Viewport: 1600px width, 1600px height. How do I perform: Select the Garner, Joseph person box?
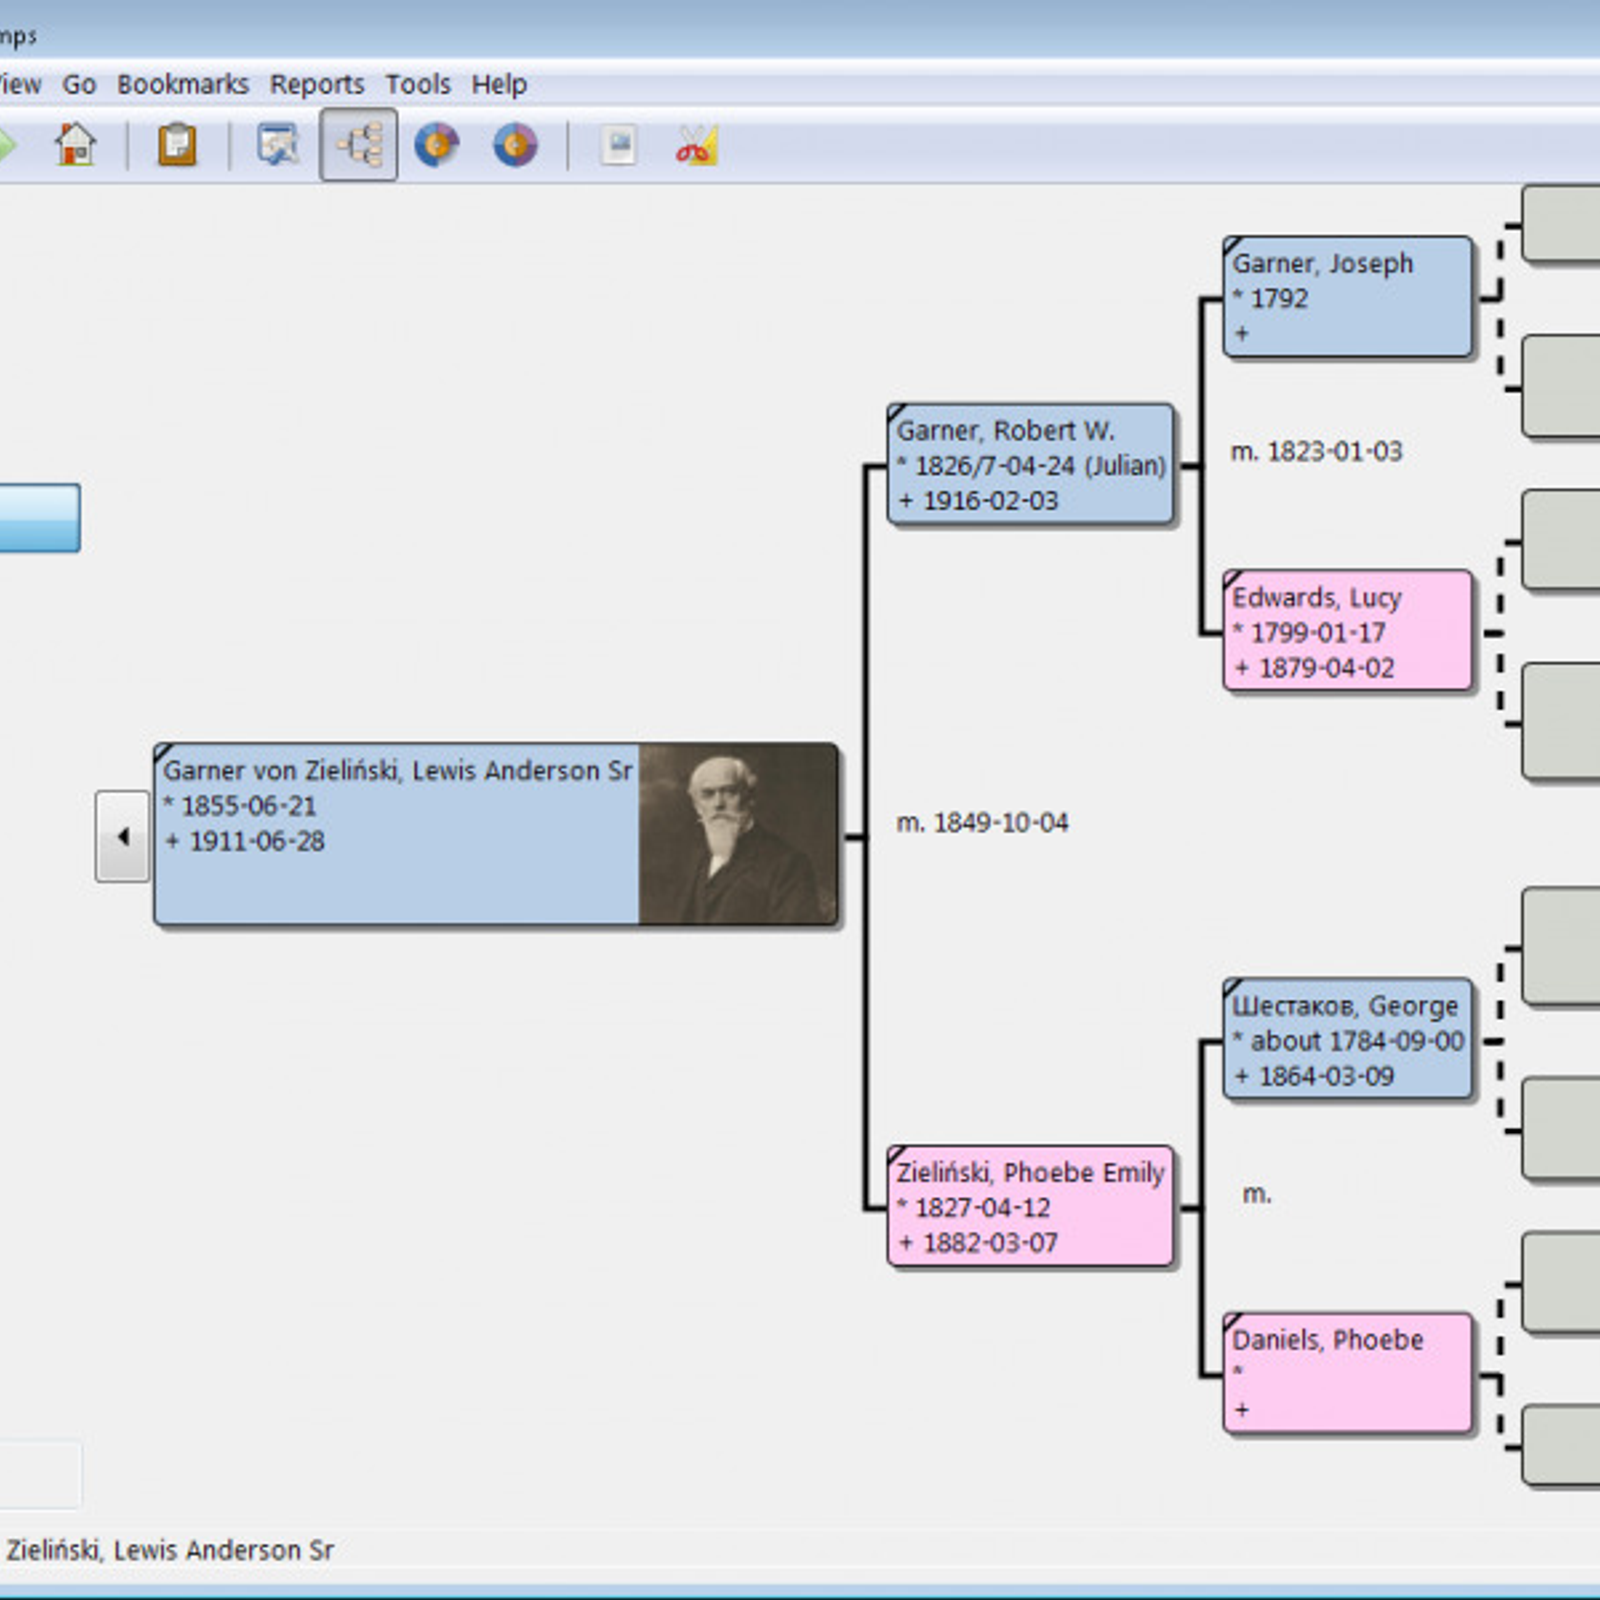[x=1347, y=297]
